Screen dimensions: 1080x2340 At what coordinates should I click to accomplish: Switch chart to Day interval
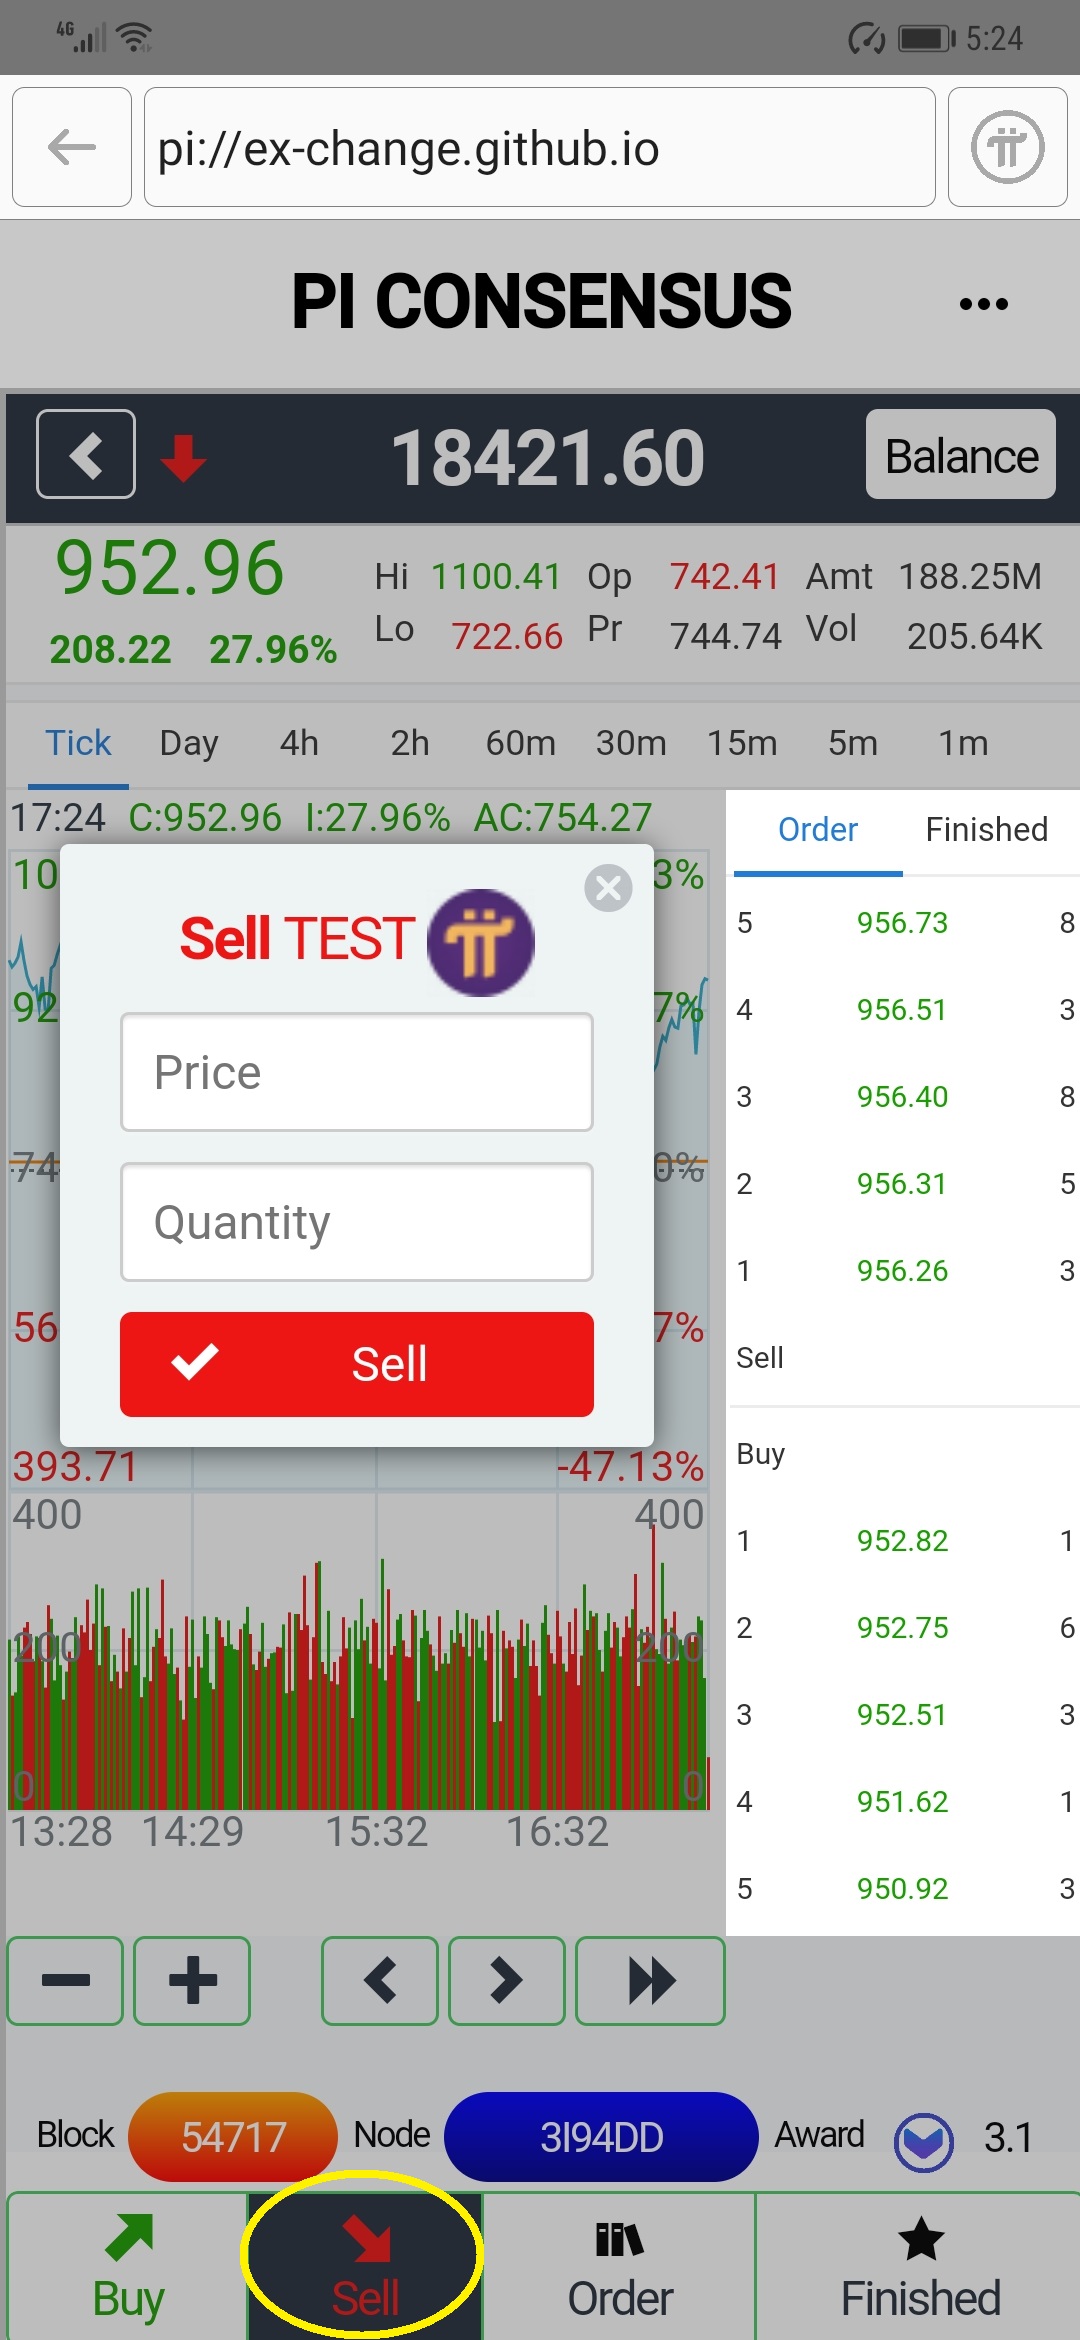189,743
